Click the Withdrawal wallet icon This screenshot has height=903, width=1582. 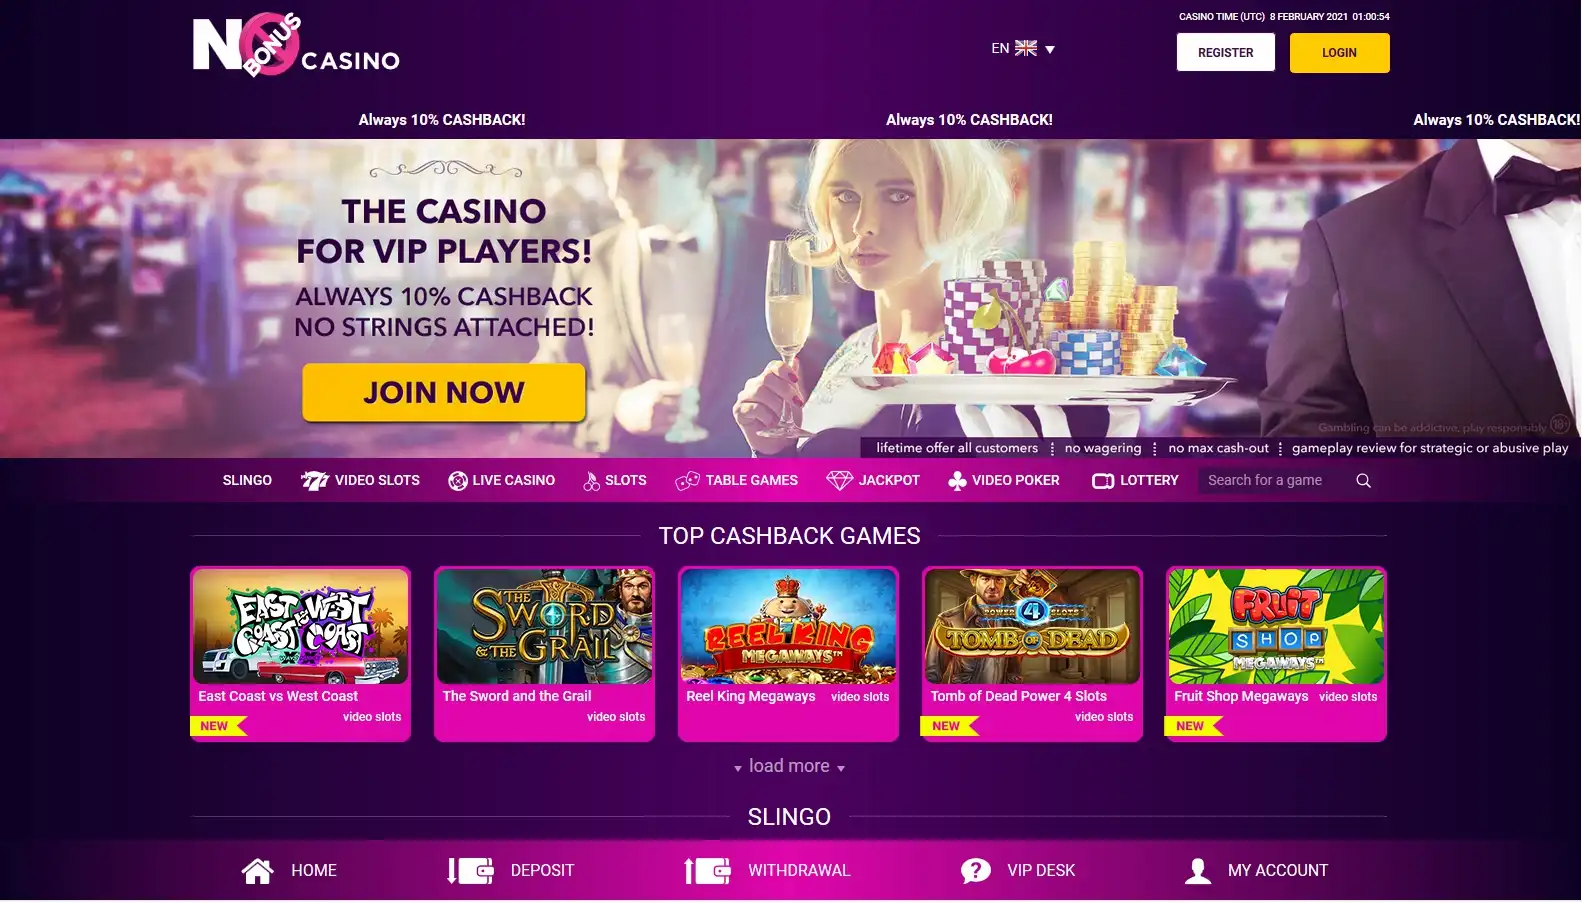(708, 871)
